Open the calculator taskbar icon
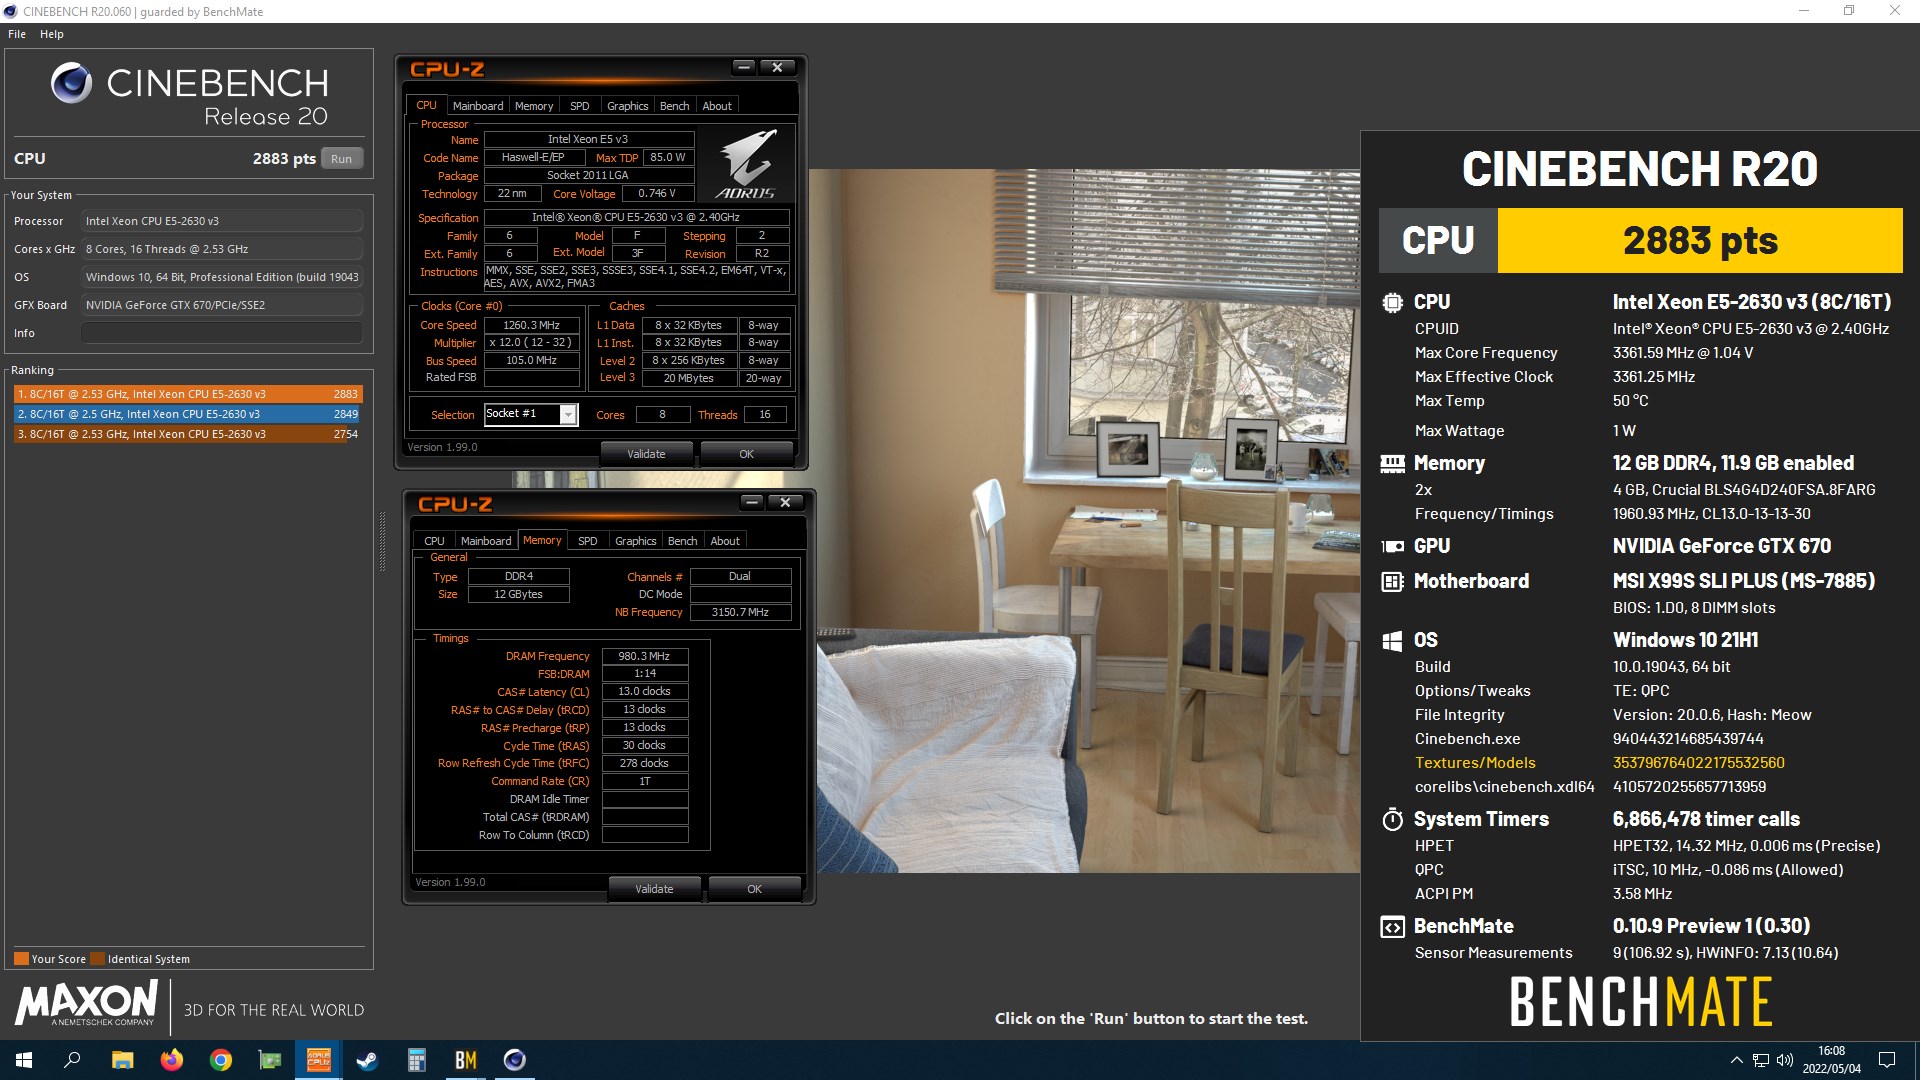The image size is (1920, 1080). coord(417,1060)
